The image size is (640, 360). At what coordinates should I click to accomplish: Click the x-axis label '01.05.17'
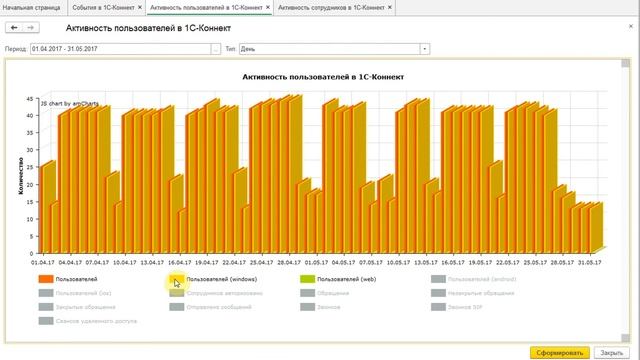point(316,262)
